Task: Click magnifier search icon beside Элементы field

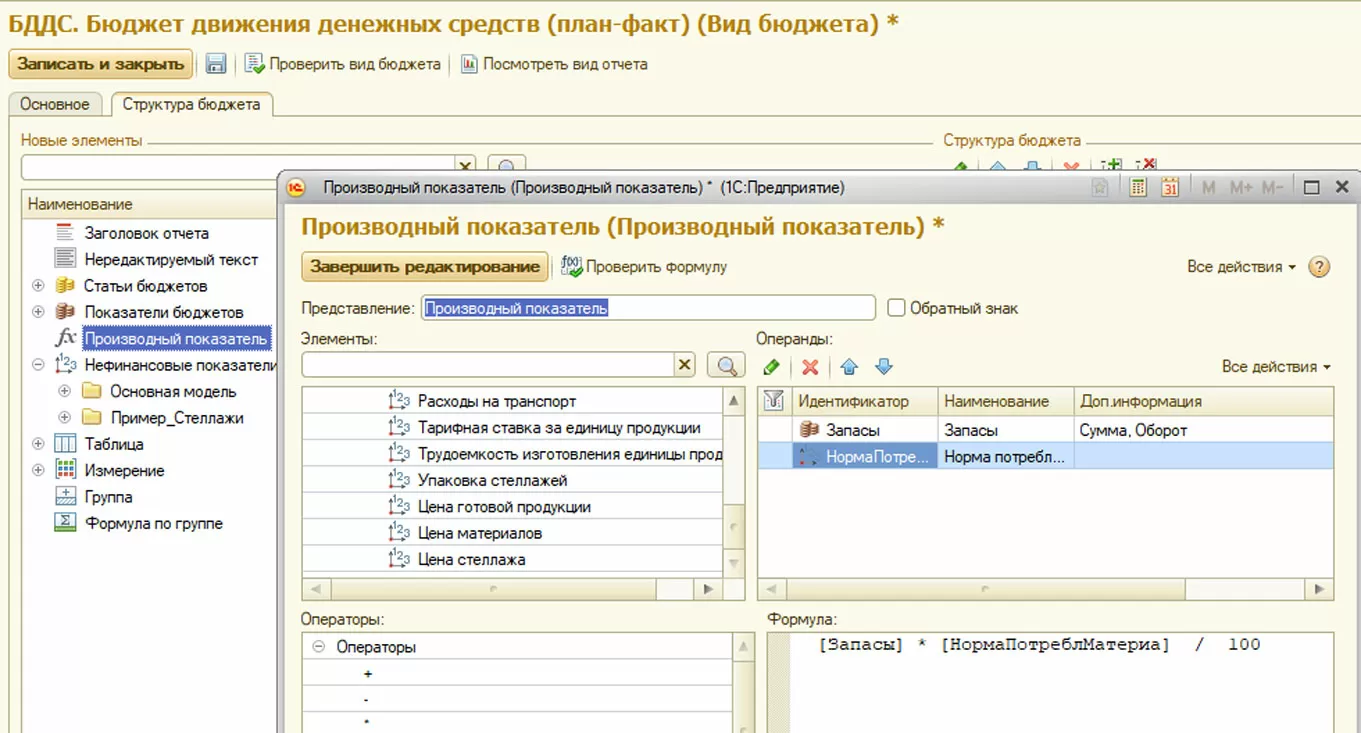Action: coord(726,365)
